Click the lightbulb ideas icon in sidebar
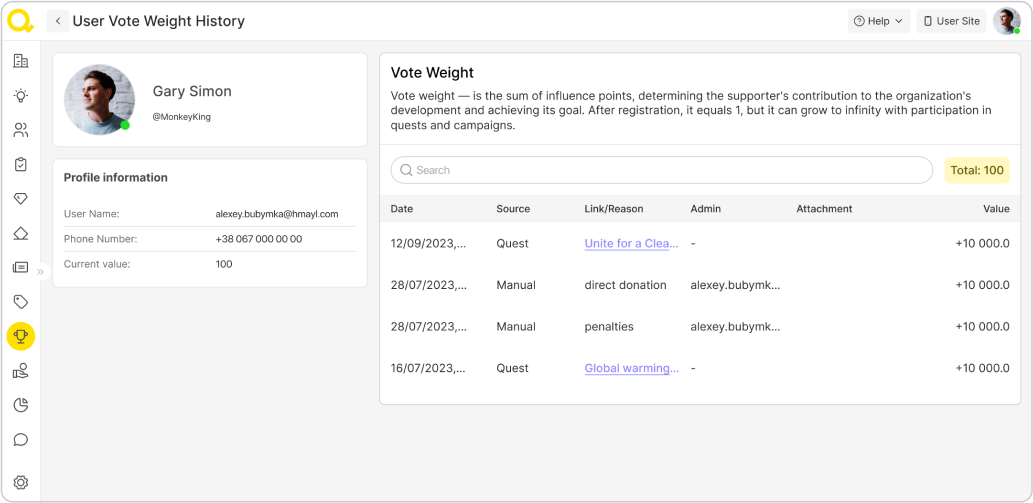 click(x=20, y=96)
